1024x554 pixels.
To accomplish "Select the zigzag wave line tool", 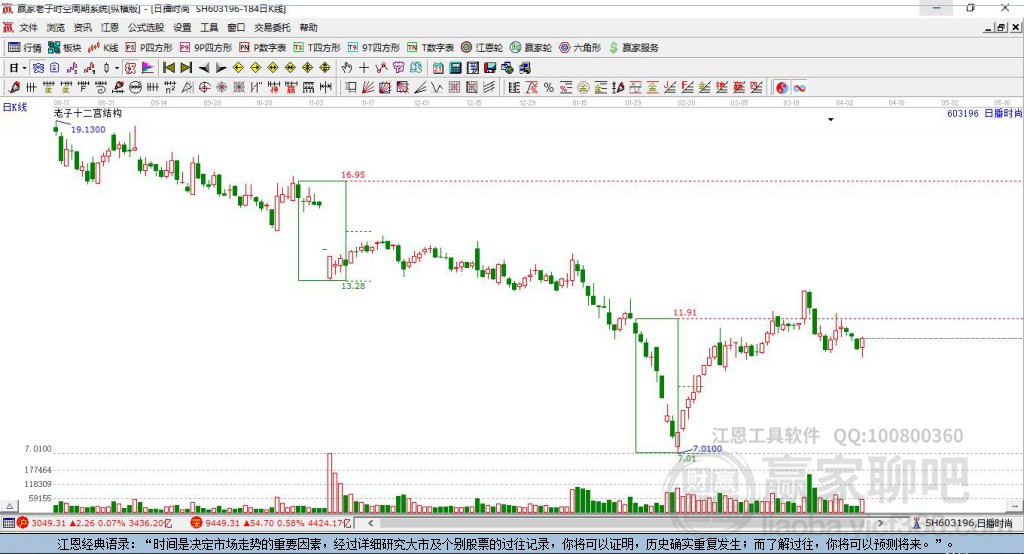I will tap(436, 88).
